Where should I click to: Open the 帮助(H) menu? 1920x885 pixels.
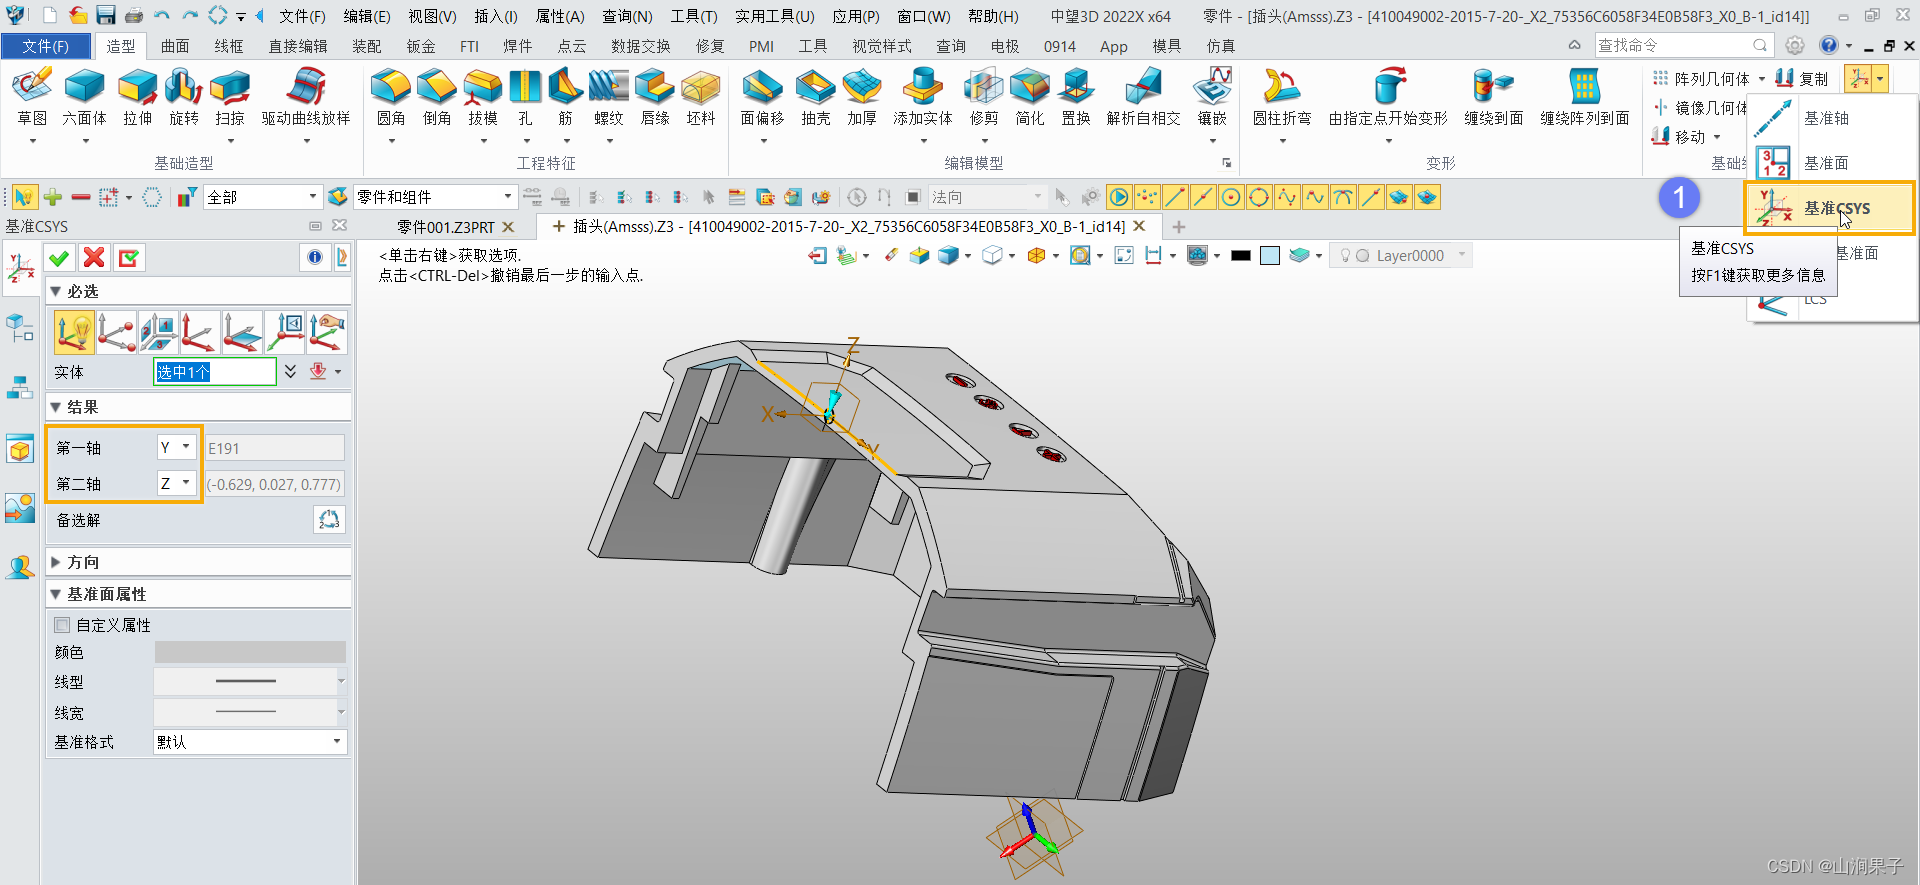(x=993, y=16)
